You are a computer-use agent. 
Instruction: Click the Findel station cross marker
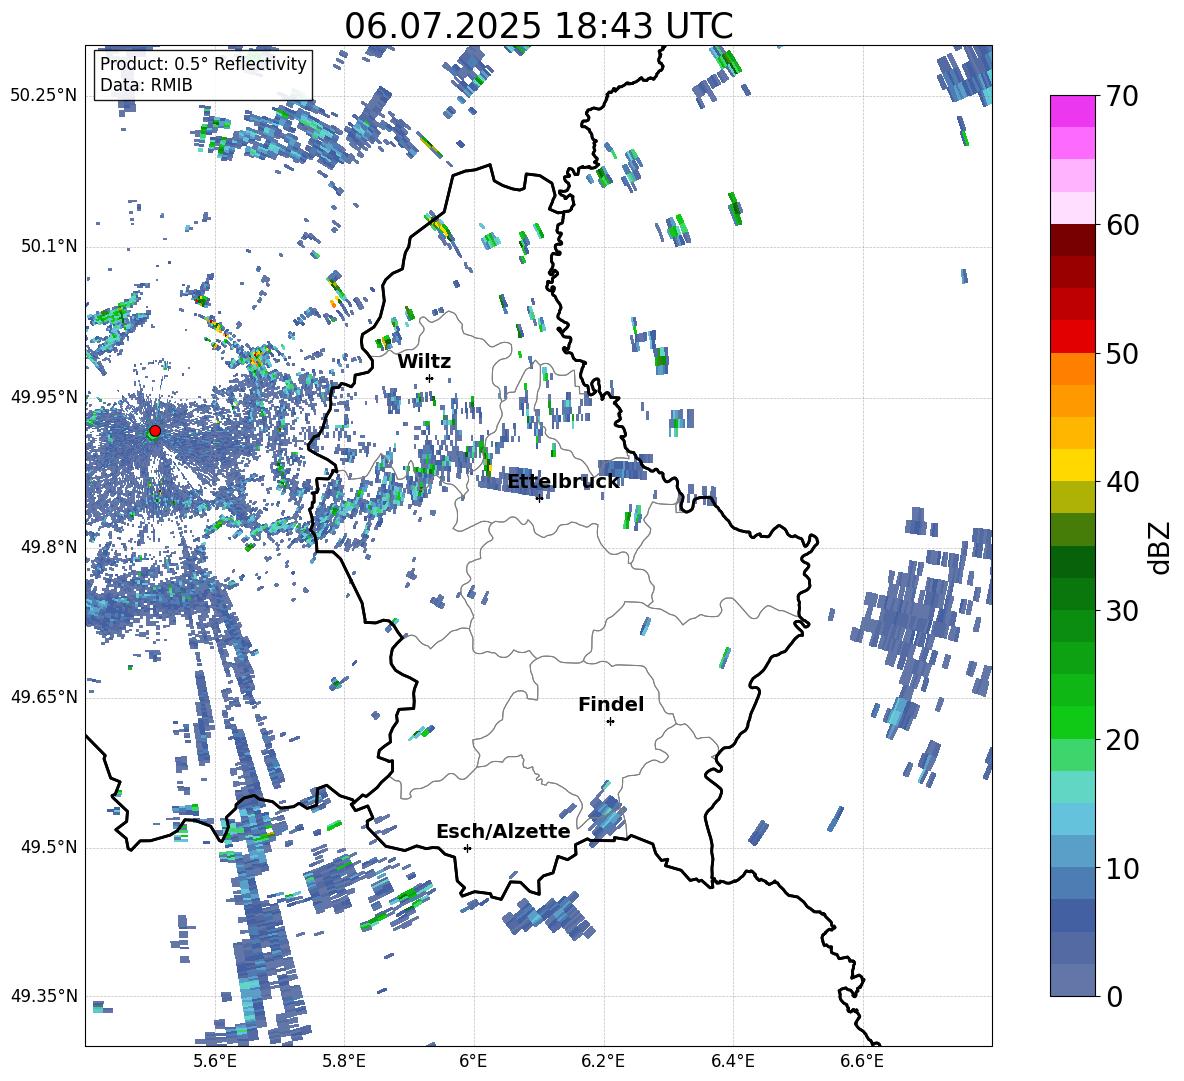pyautogui.click(x=610, y=722)
